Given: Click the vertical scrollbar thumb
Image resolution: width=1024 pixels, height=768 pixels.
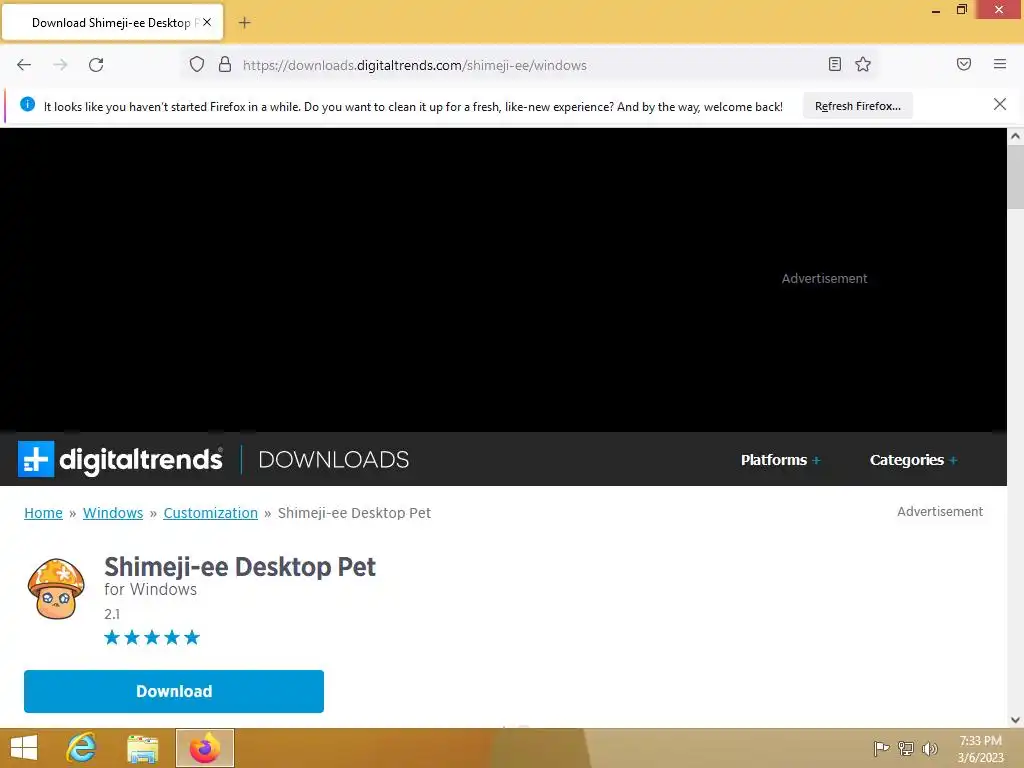Looking at the screenshot, I should pos(1015,177).
